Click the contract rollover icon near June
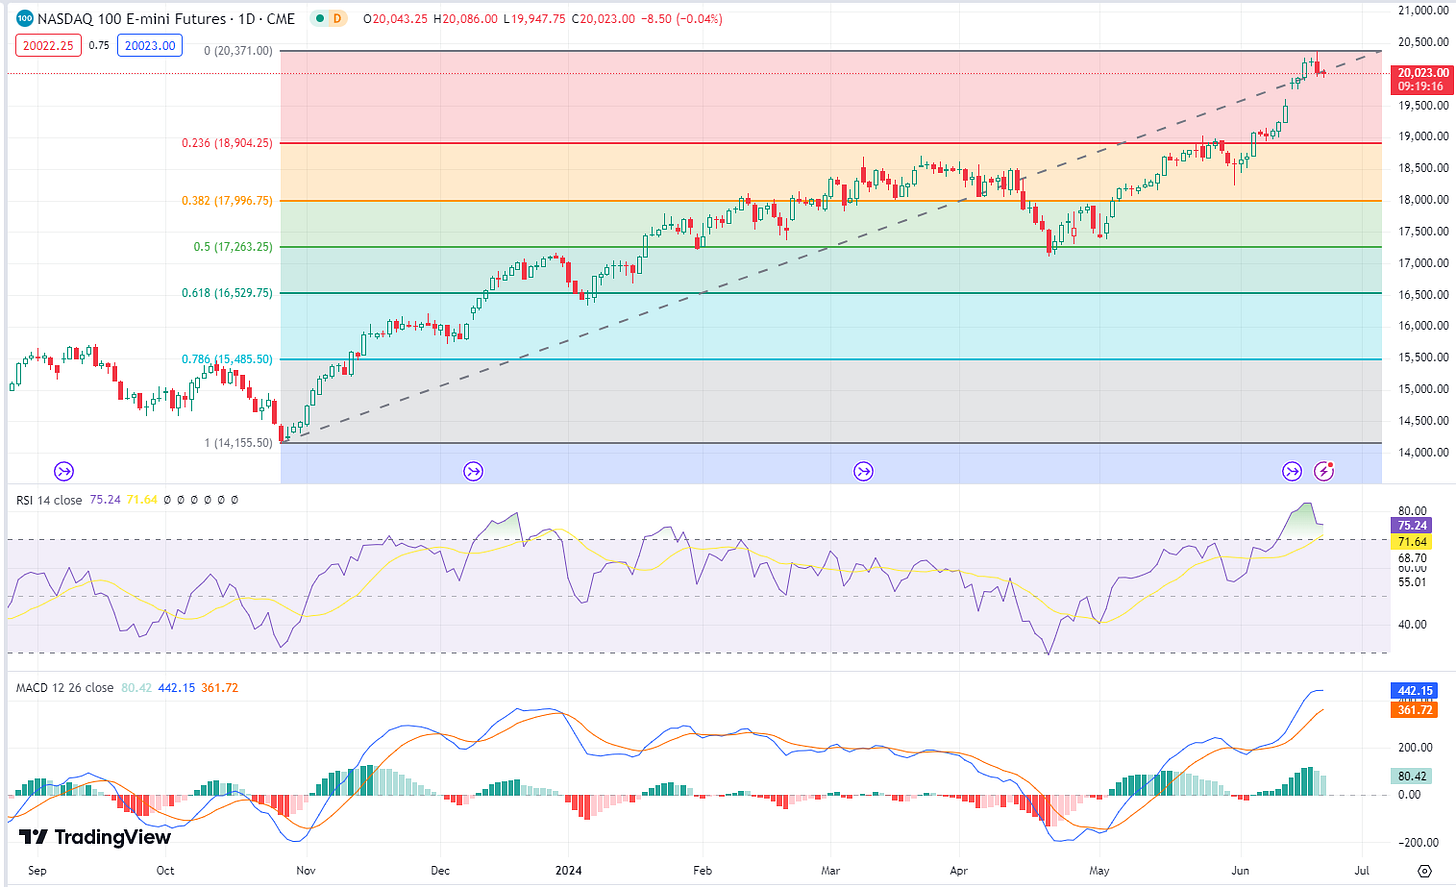 [1292, 471]
